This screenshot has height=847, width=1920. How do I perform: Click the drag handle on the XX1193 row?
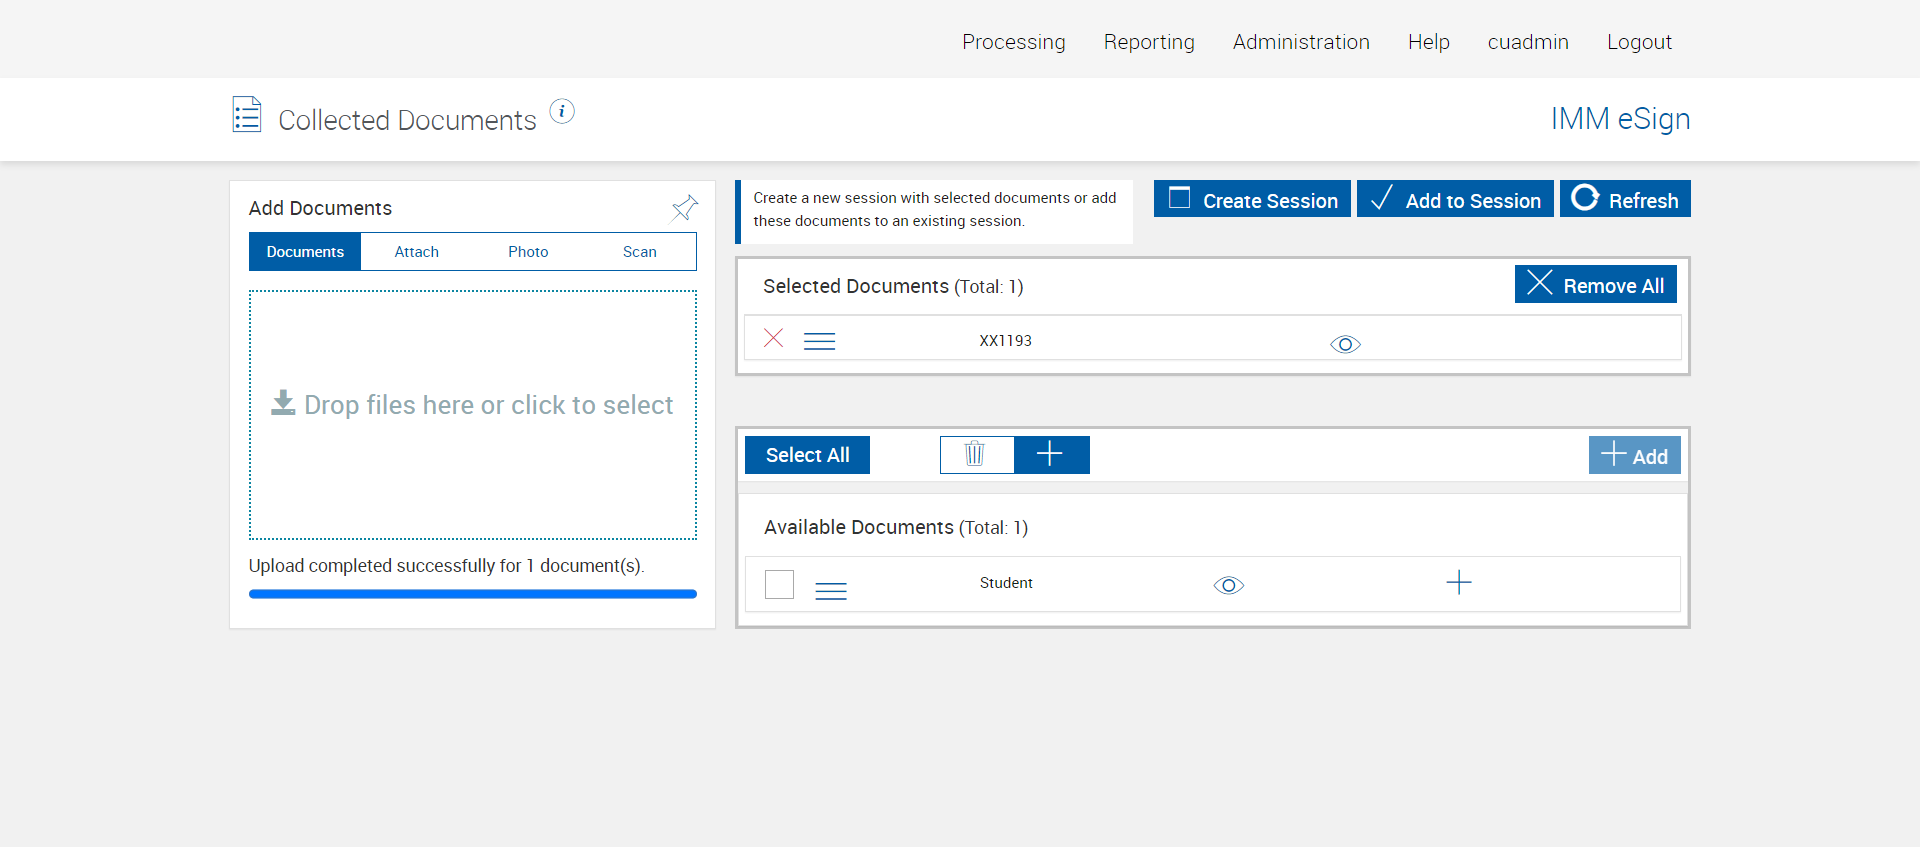click(x=819, y=341)
